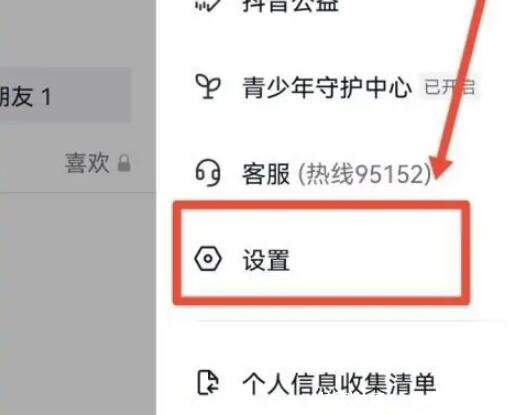Tap the hotline text 热线95152
The height and width of the screenshot is (415, 522).
click(364, 174)
